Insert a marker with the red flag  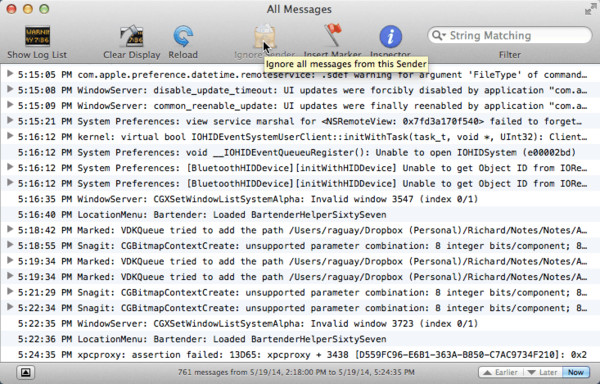(332, 36)
